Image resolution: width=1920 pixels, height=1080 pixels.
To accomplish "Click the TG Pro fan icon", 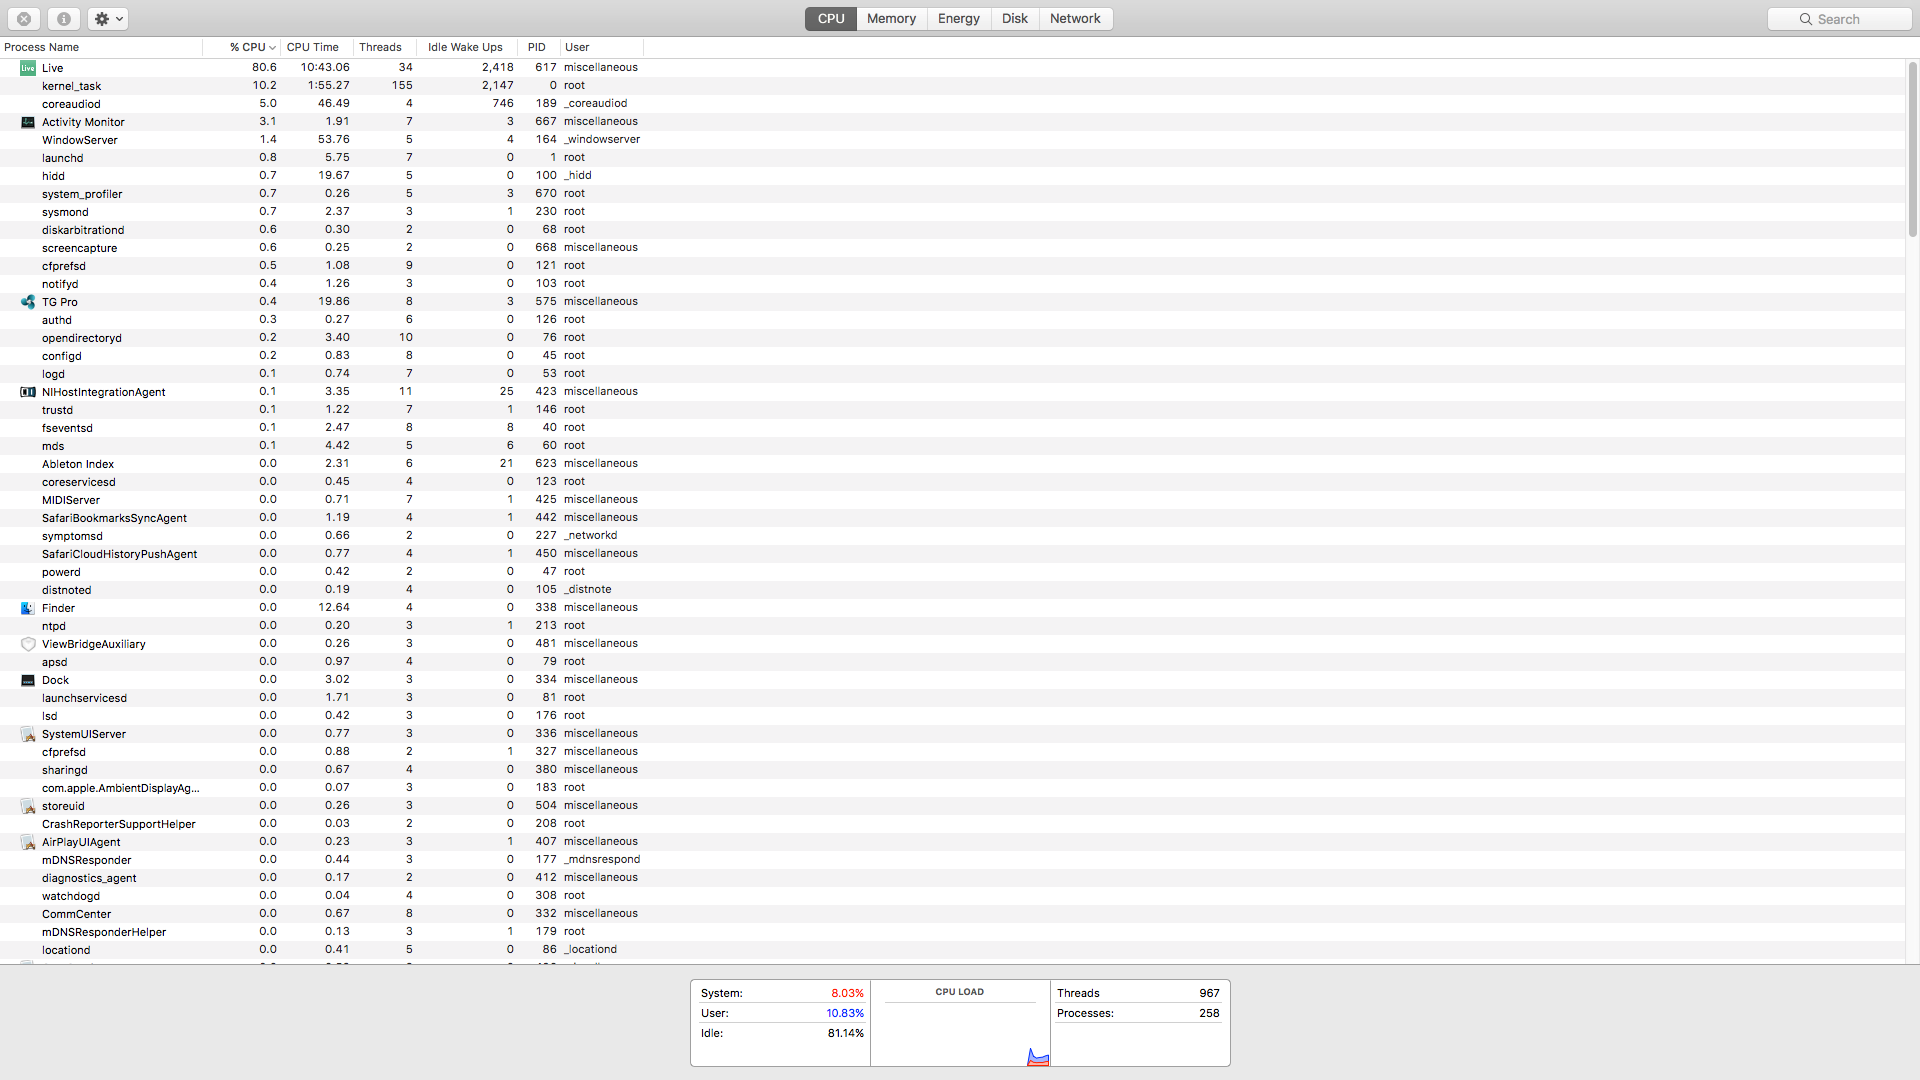I will point(28,302).
